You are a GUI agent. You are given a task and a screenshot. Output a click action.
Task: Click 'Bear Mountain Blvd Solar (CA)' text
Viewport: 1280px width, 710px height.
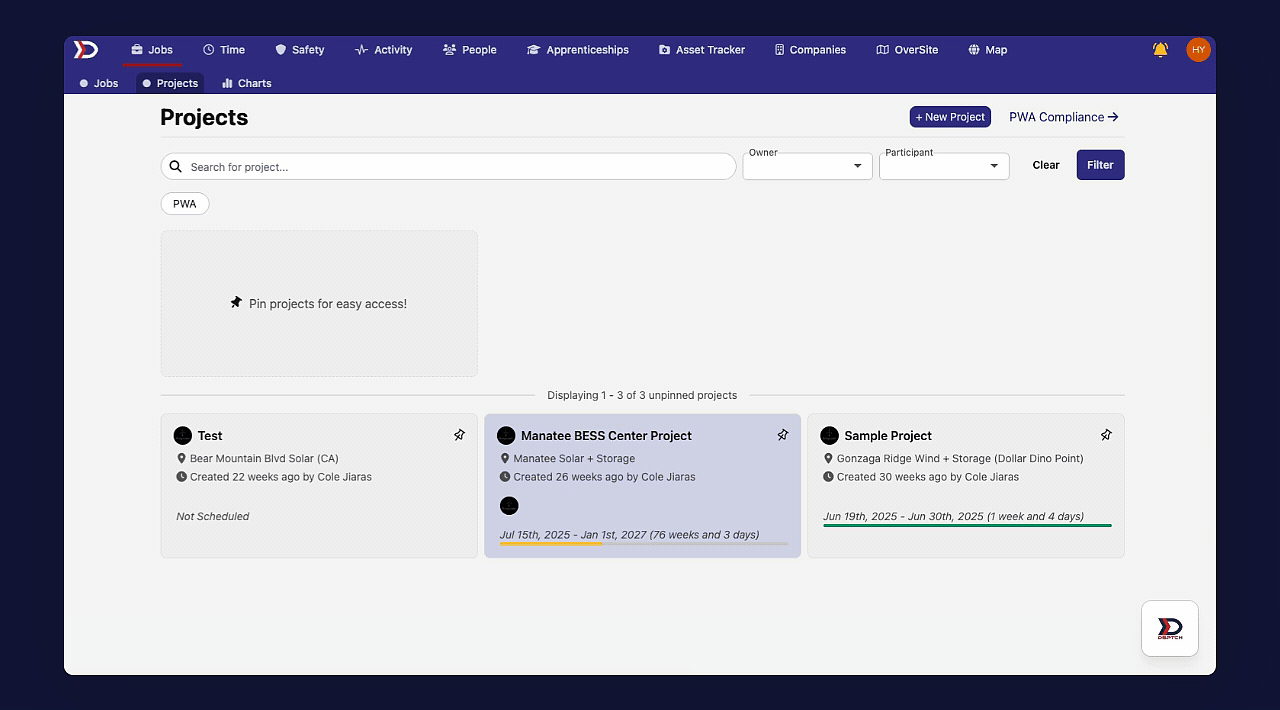click(x=264, y=459)
